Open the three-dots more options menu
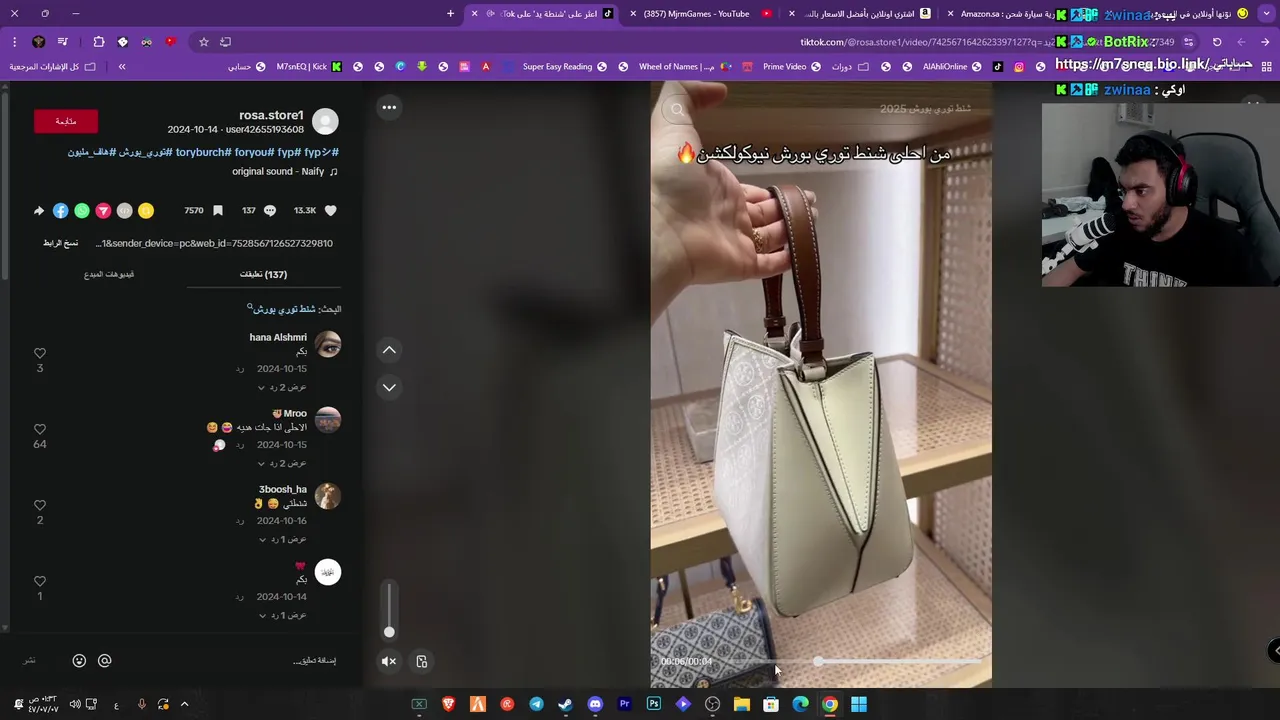This screenshot has width=1280, height=720. point(389,107)
